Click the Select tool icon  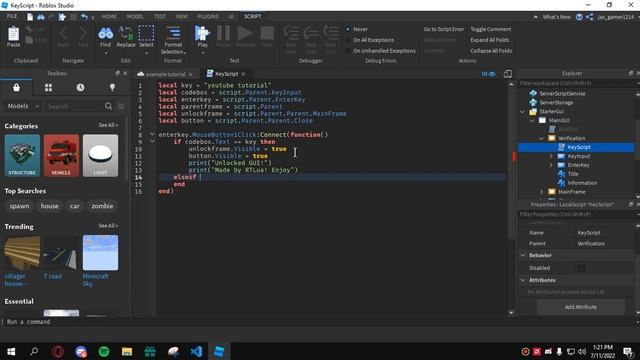click(146, 33)
